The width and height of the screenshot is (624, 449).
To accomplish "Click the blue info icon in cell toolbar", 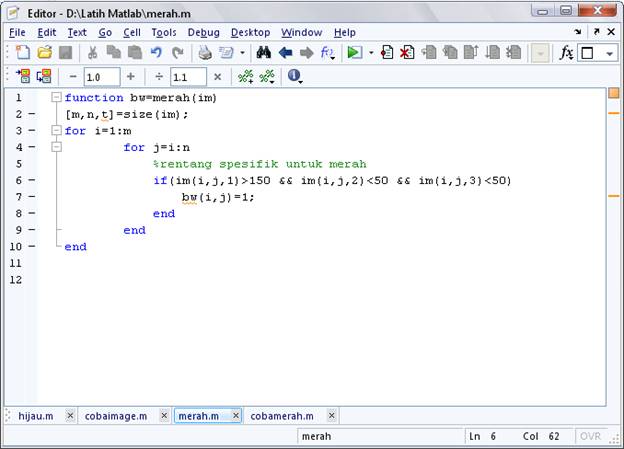I will tap(294, 76).
